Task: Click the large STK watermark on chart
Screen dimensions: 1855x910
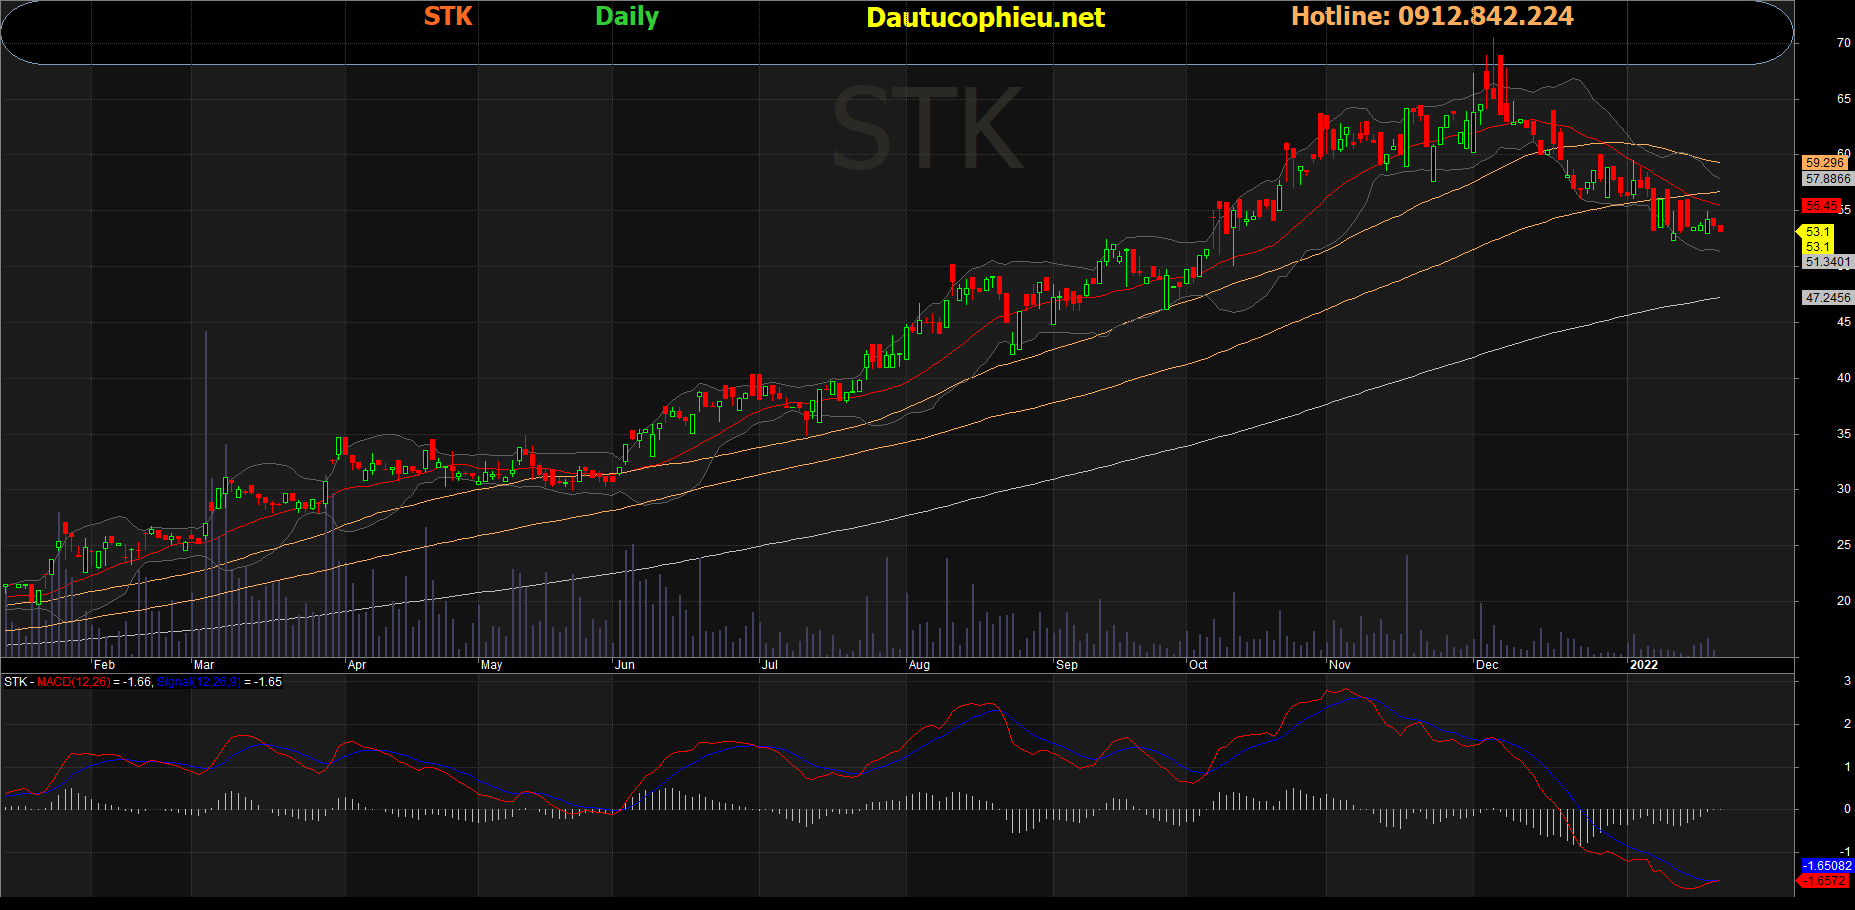Action: (927, 129)
